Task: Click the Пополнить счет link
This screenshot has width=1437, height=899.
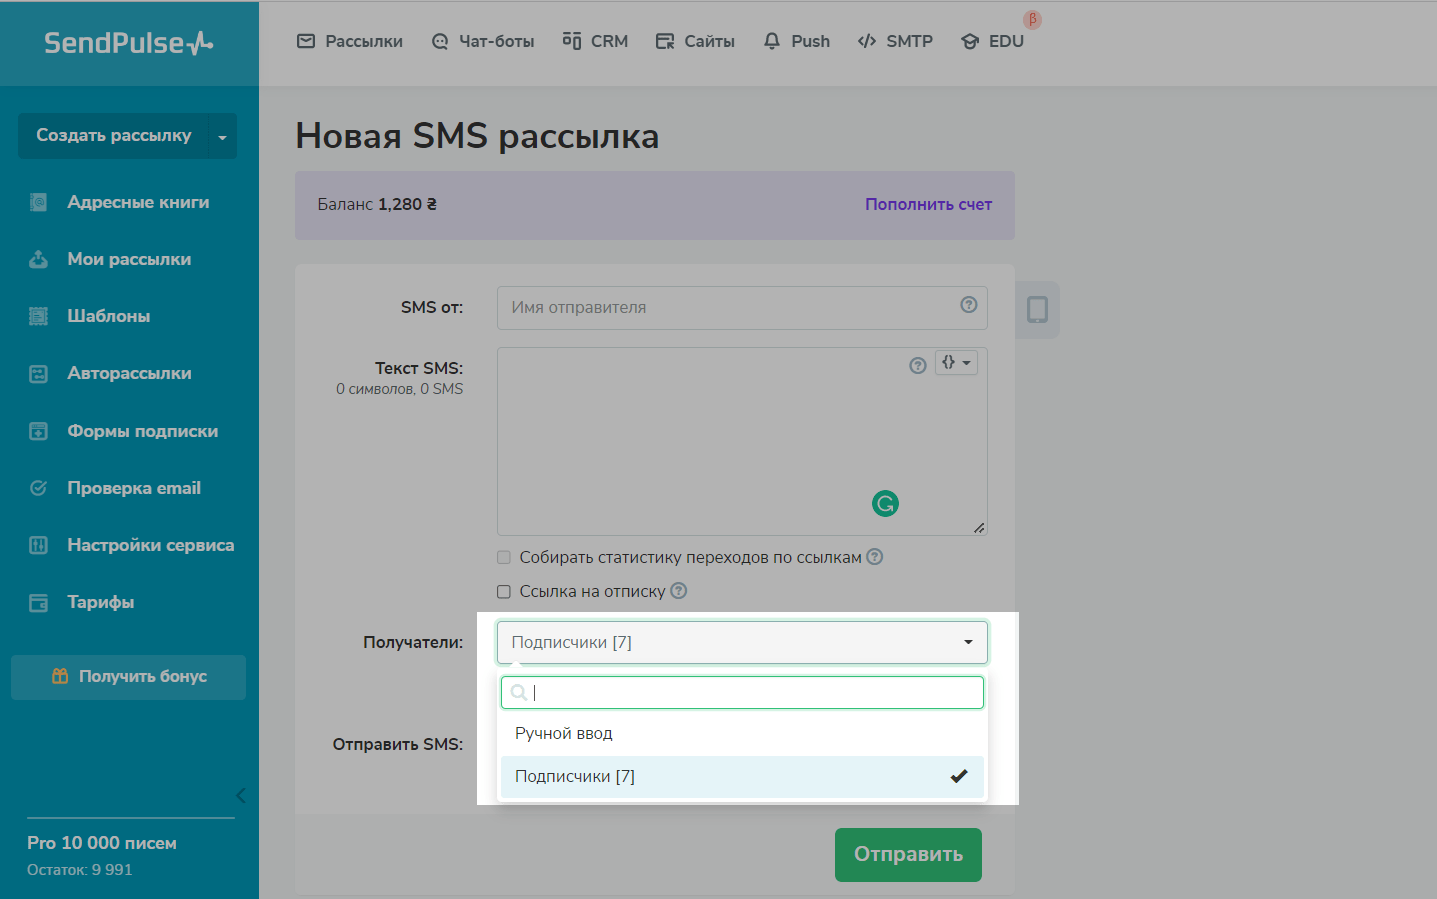Action: (928, 204)
